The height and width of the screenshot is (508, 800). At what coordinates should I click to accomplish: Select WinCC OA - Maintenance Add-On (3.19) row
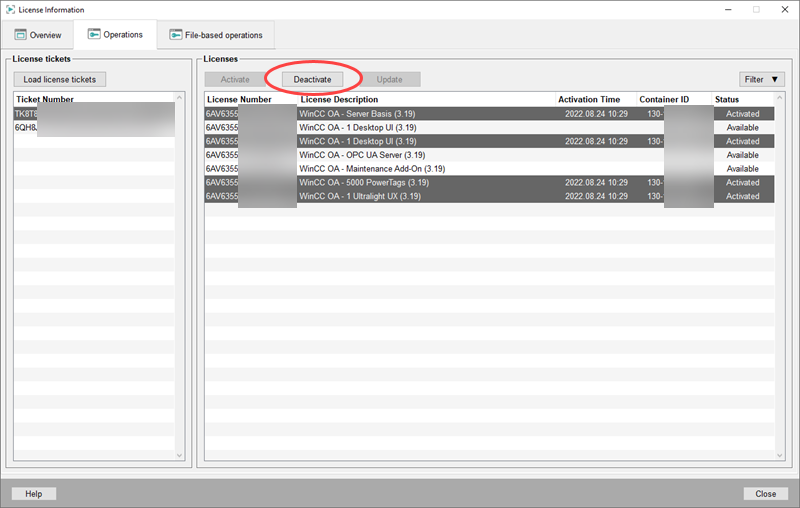[489, 168]
